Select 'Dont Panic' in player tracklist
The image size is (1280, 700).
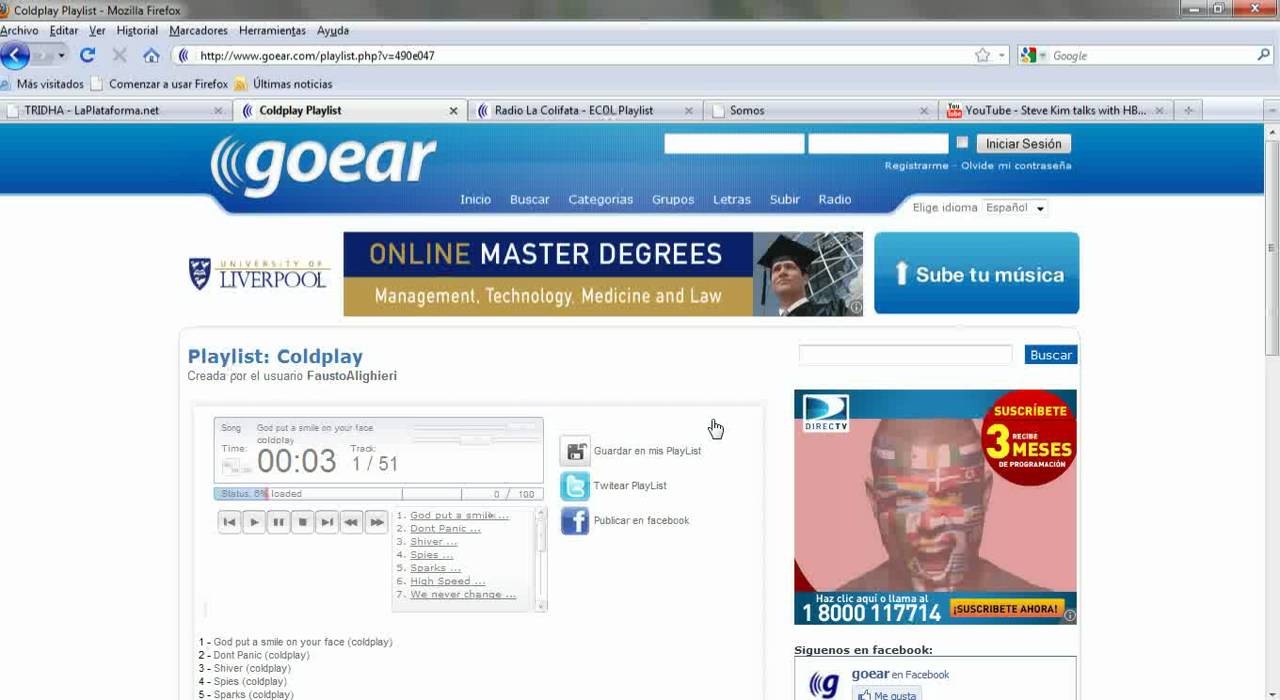click(445, 529)
